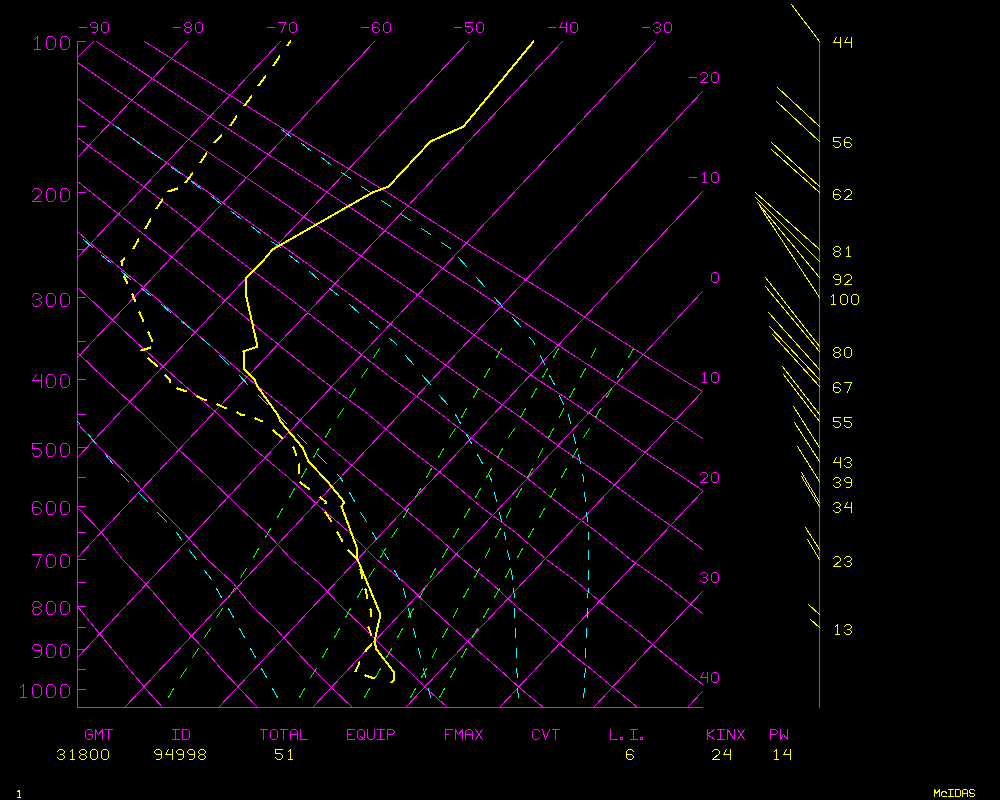
Task: Click the EQUIP label
Action: point(370,735)
